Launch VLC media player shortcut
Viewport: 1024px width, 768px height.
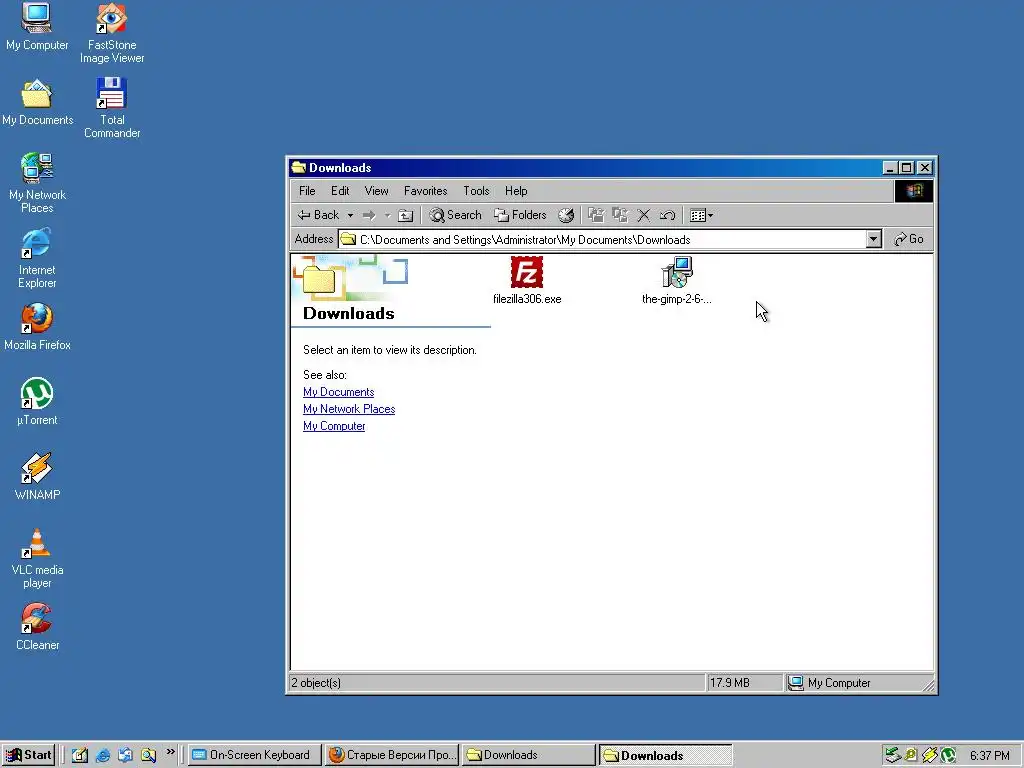tap(37, 558)
